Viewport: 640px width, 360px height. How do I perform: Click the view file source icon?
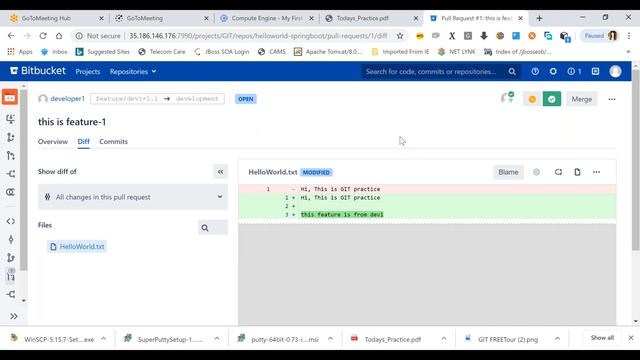pyautogui.click(x=577, y=172)
